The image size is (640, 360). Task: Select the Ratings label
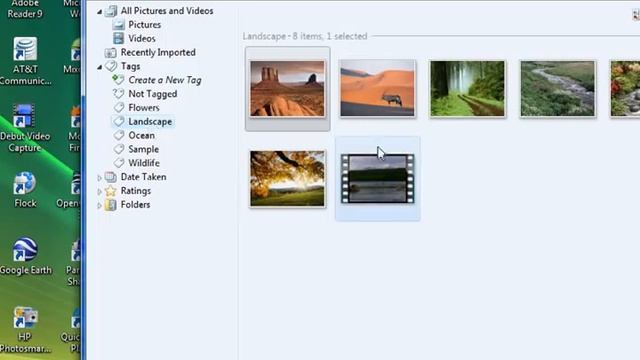(136, 191)
